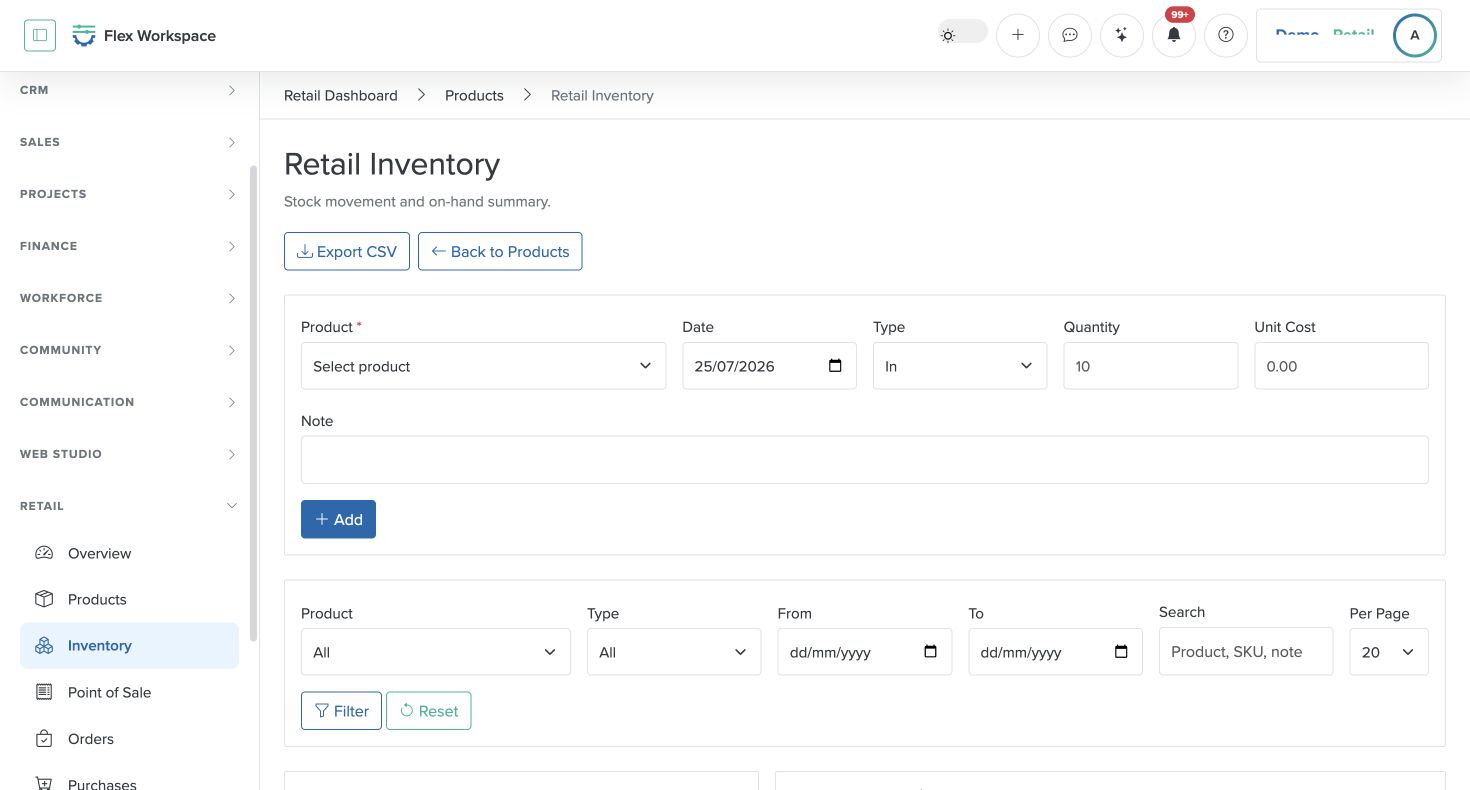Click the sidebar vertical scrollbar
Viewport: 1470px width, 790px height.
click(x=254, y=402)
